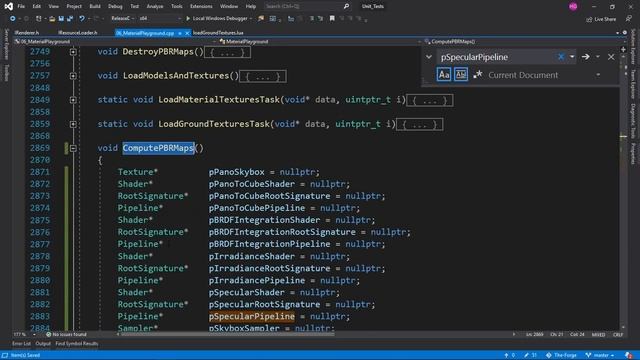
Task: Click the Undo toolbar icon
Action: click(82, 18)
